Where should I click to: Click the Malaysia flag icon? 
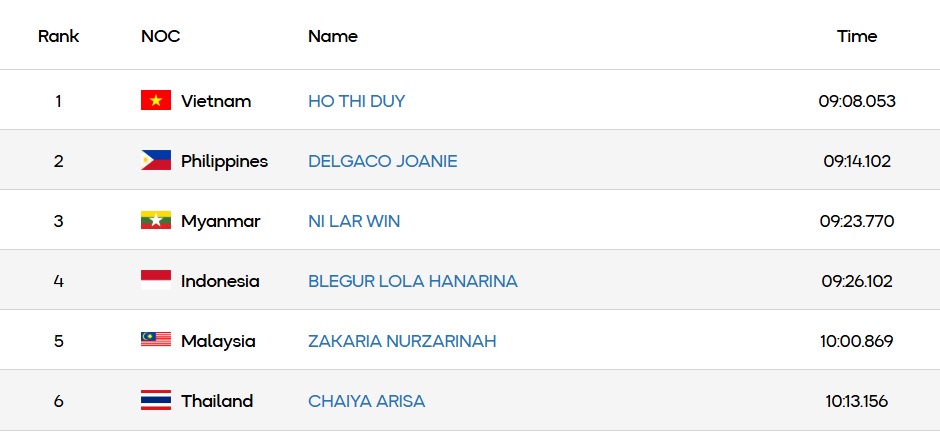[156, 340]
